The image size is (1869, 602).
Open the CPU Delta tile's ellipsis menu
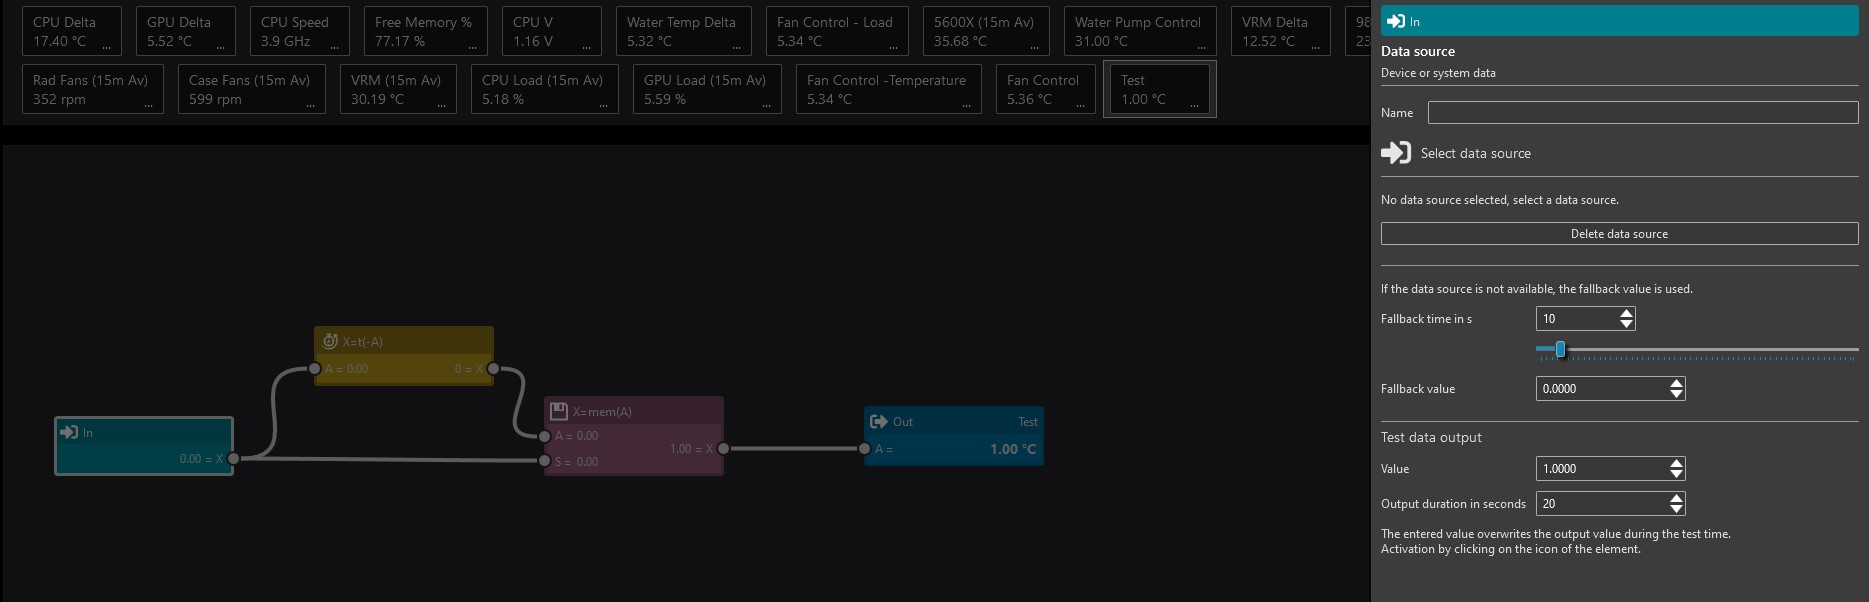coord(107,47)
